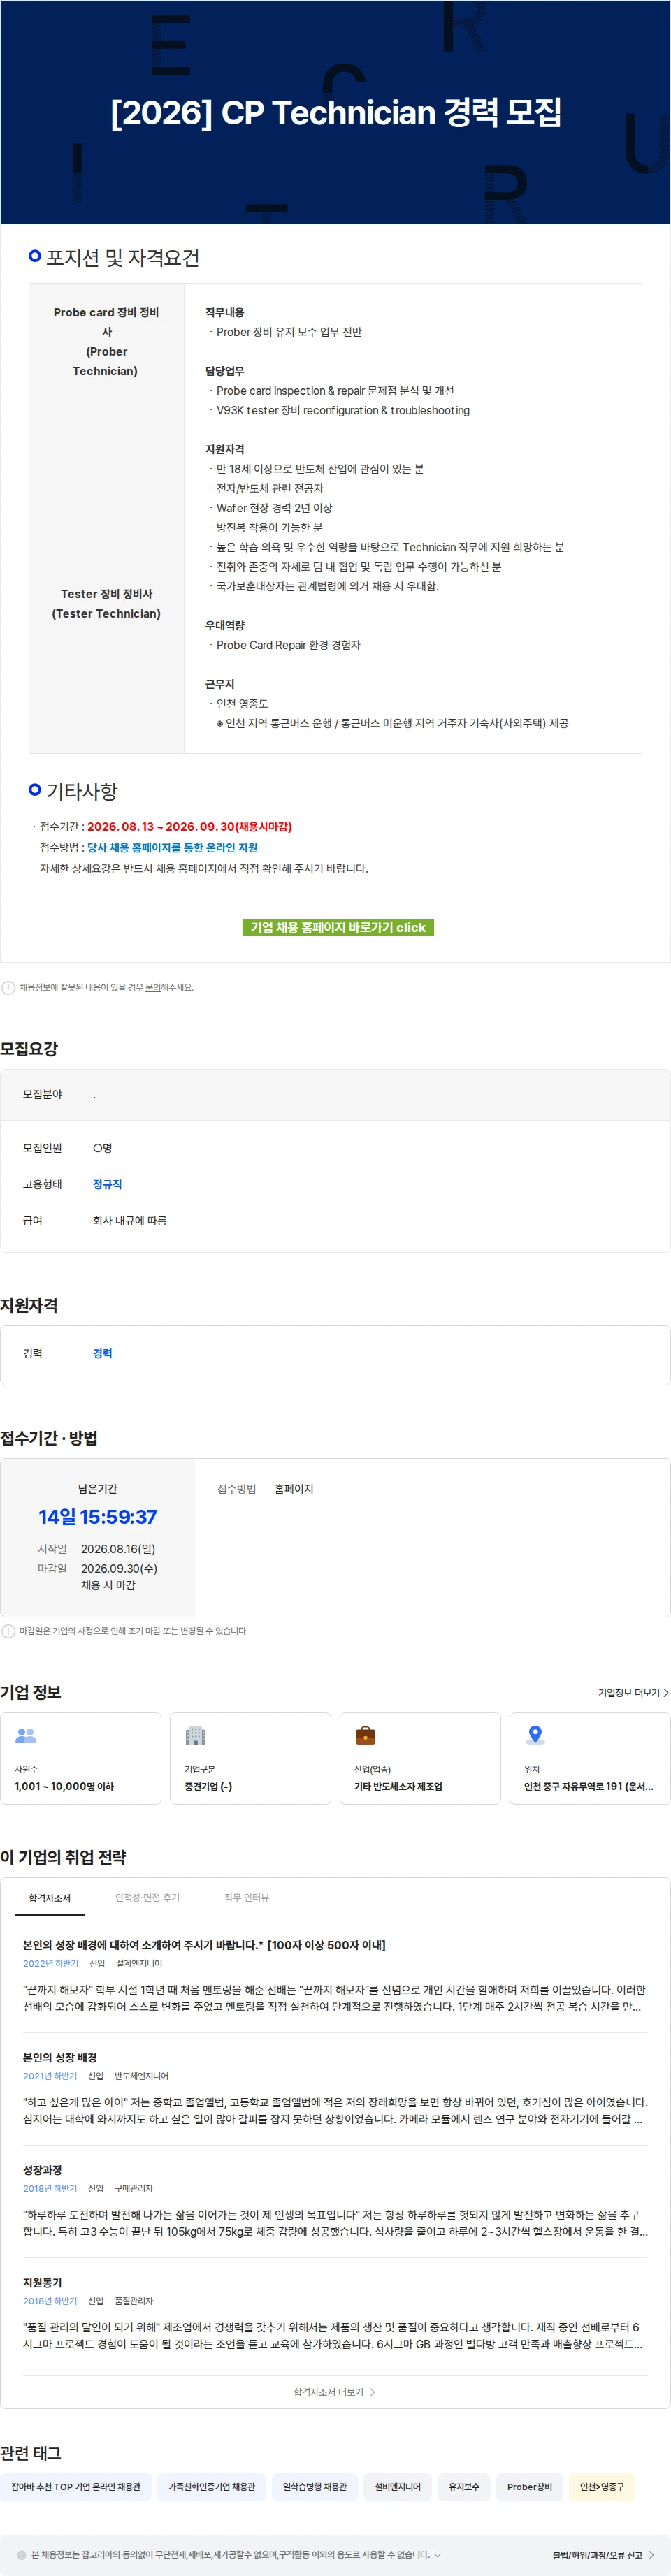671x2576 pixels.
Task: Click the 경력 qualification link
Action: (x=102, y=1353)
